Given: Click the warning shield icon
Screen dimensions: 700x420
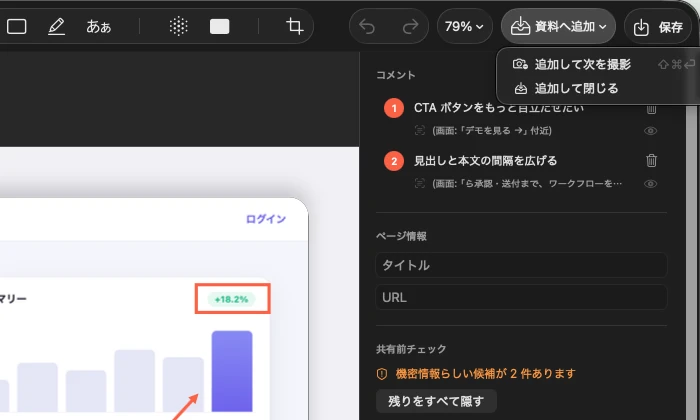Looking at the screenshot, I should (382, 374).
